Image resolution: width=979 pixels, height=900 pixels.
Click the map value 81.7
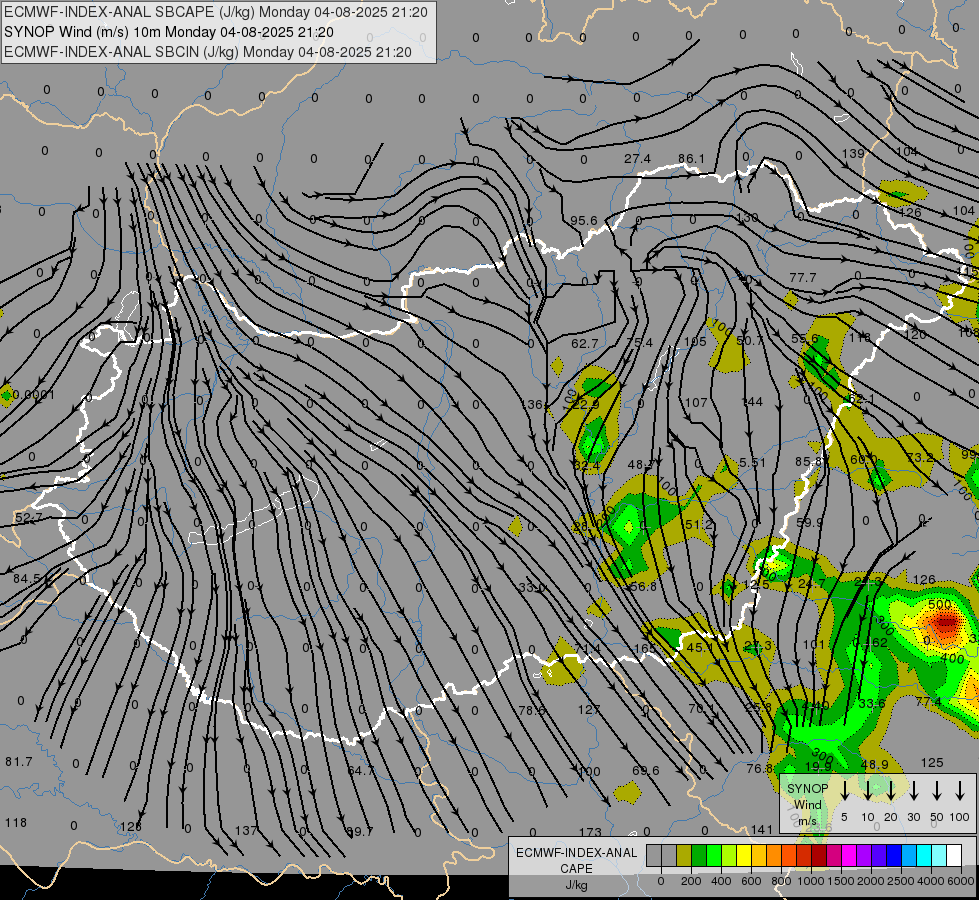[x=19, y=762]
